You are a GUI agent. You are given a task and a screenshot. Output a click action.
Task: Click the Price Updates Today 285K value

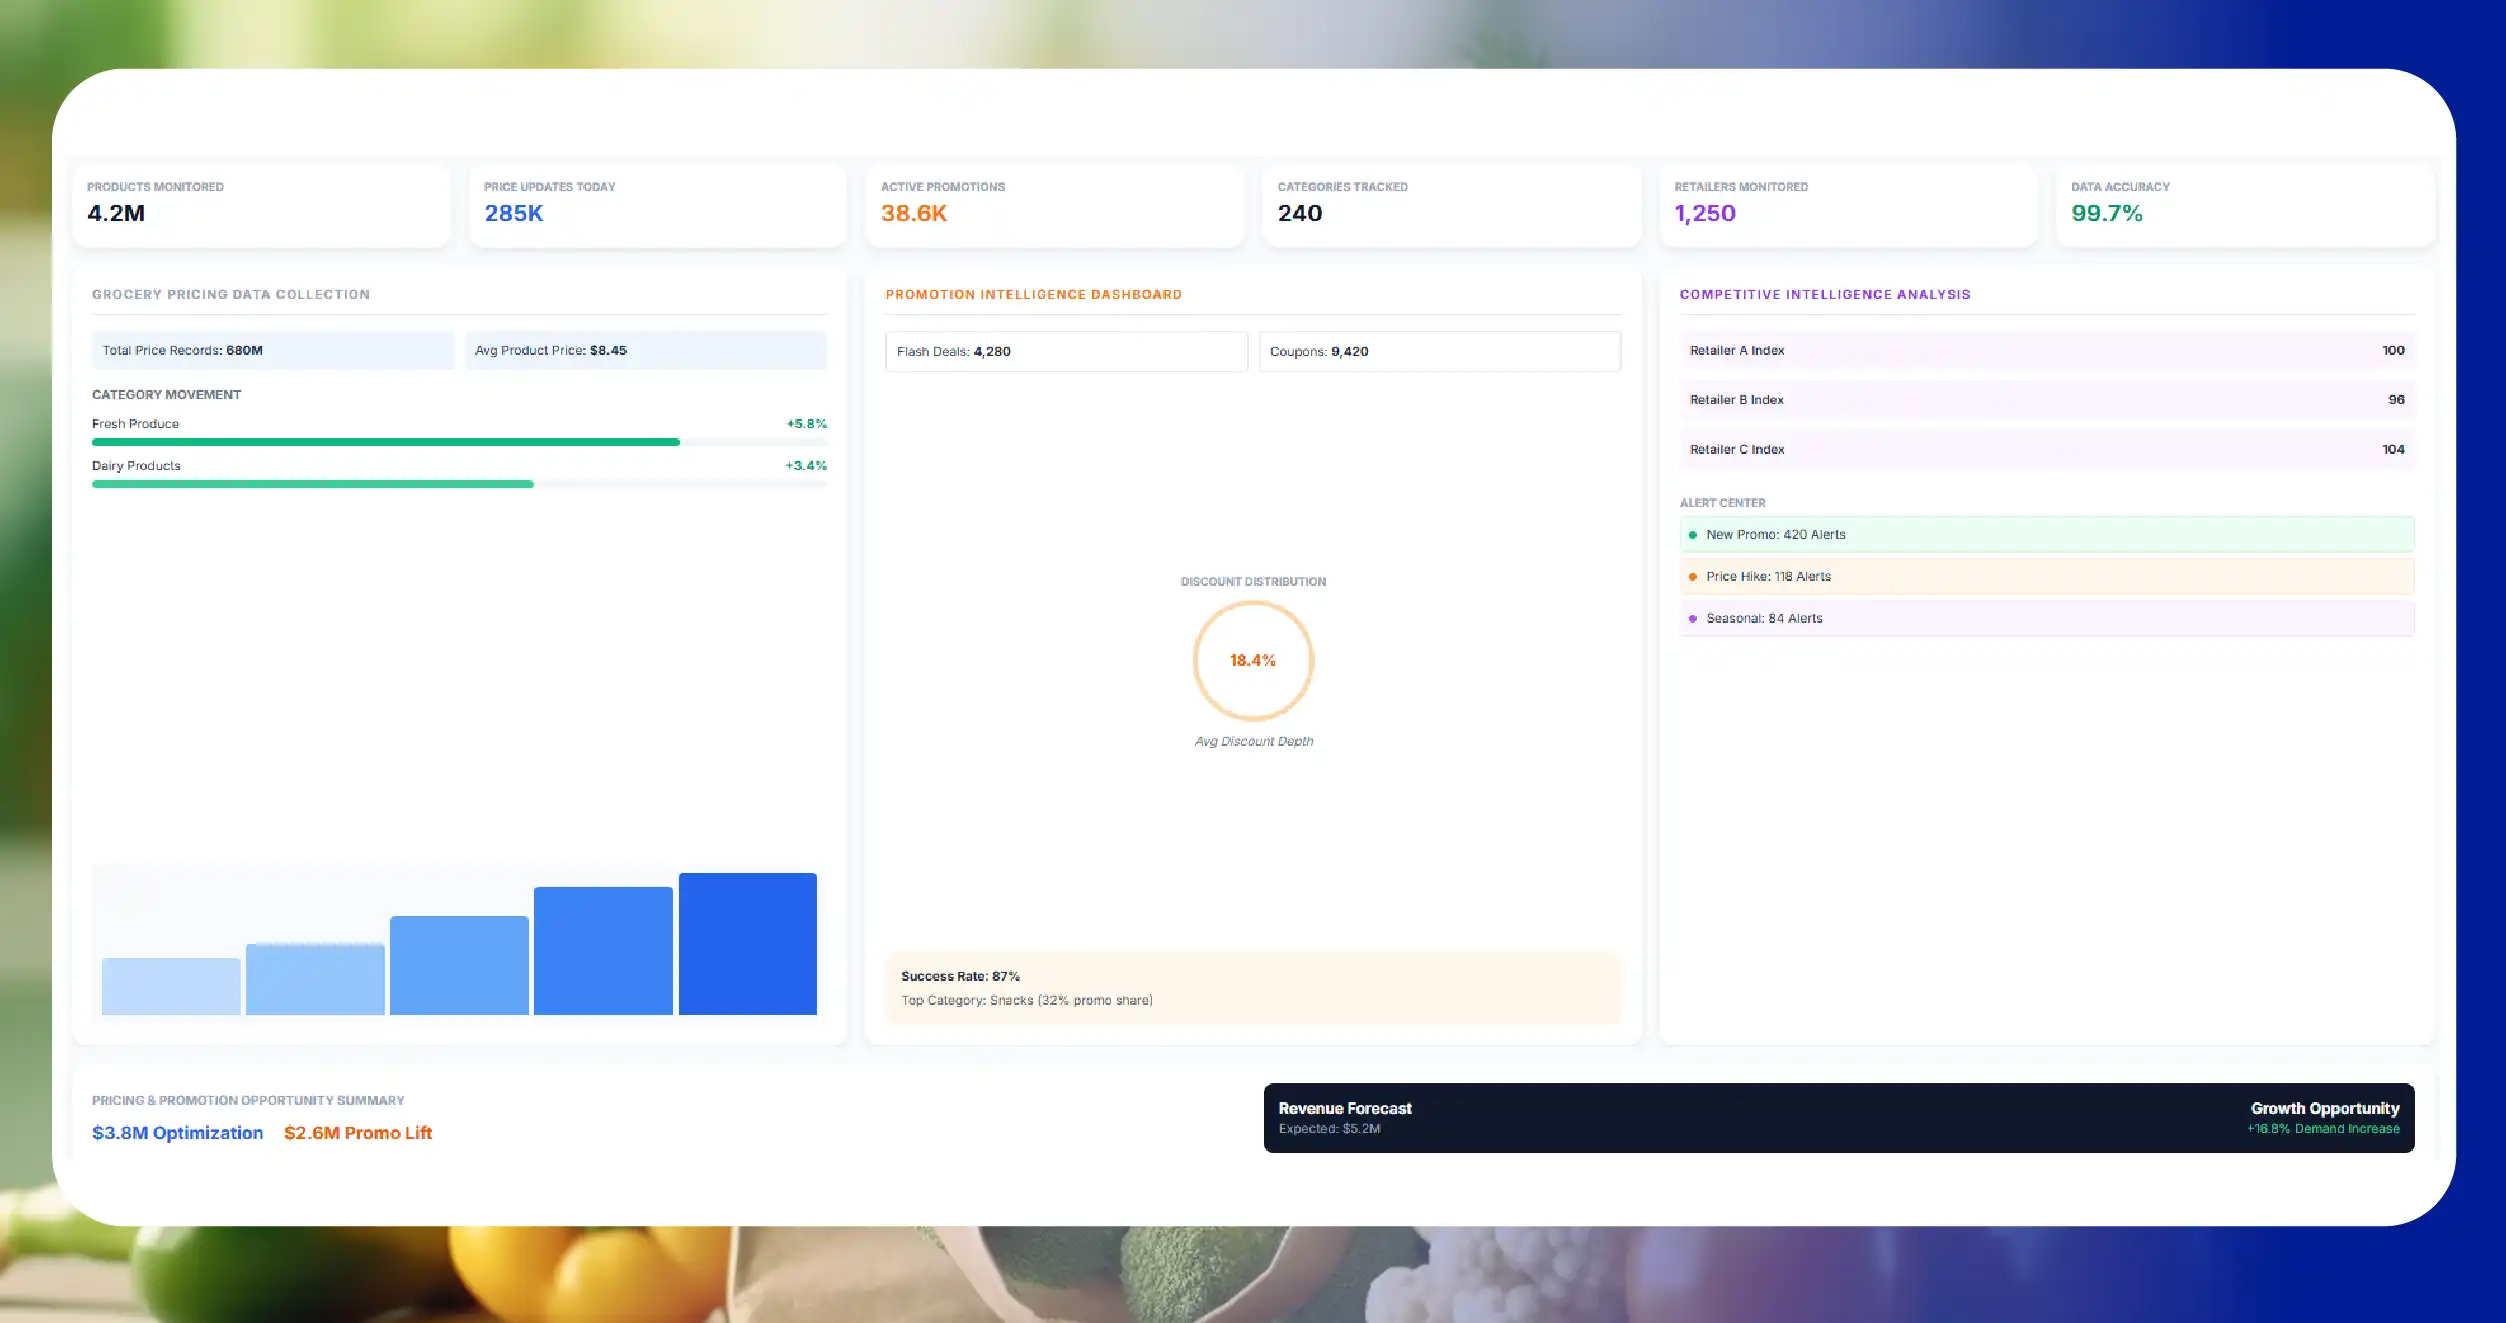click(513, 213)
